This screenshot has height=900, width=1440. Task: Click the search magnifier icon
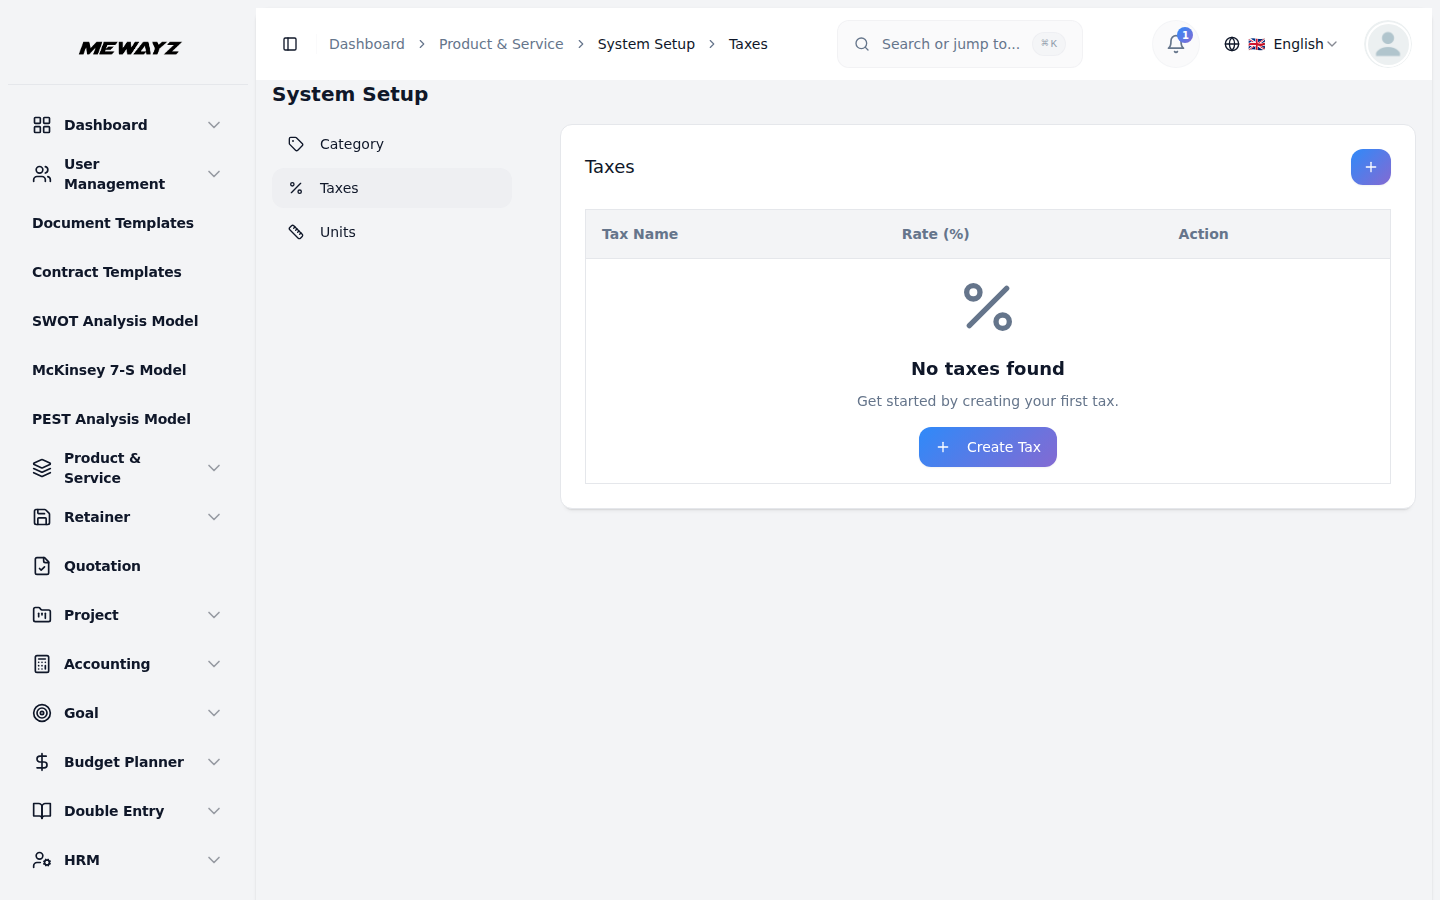coord(862,44)
